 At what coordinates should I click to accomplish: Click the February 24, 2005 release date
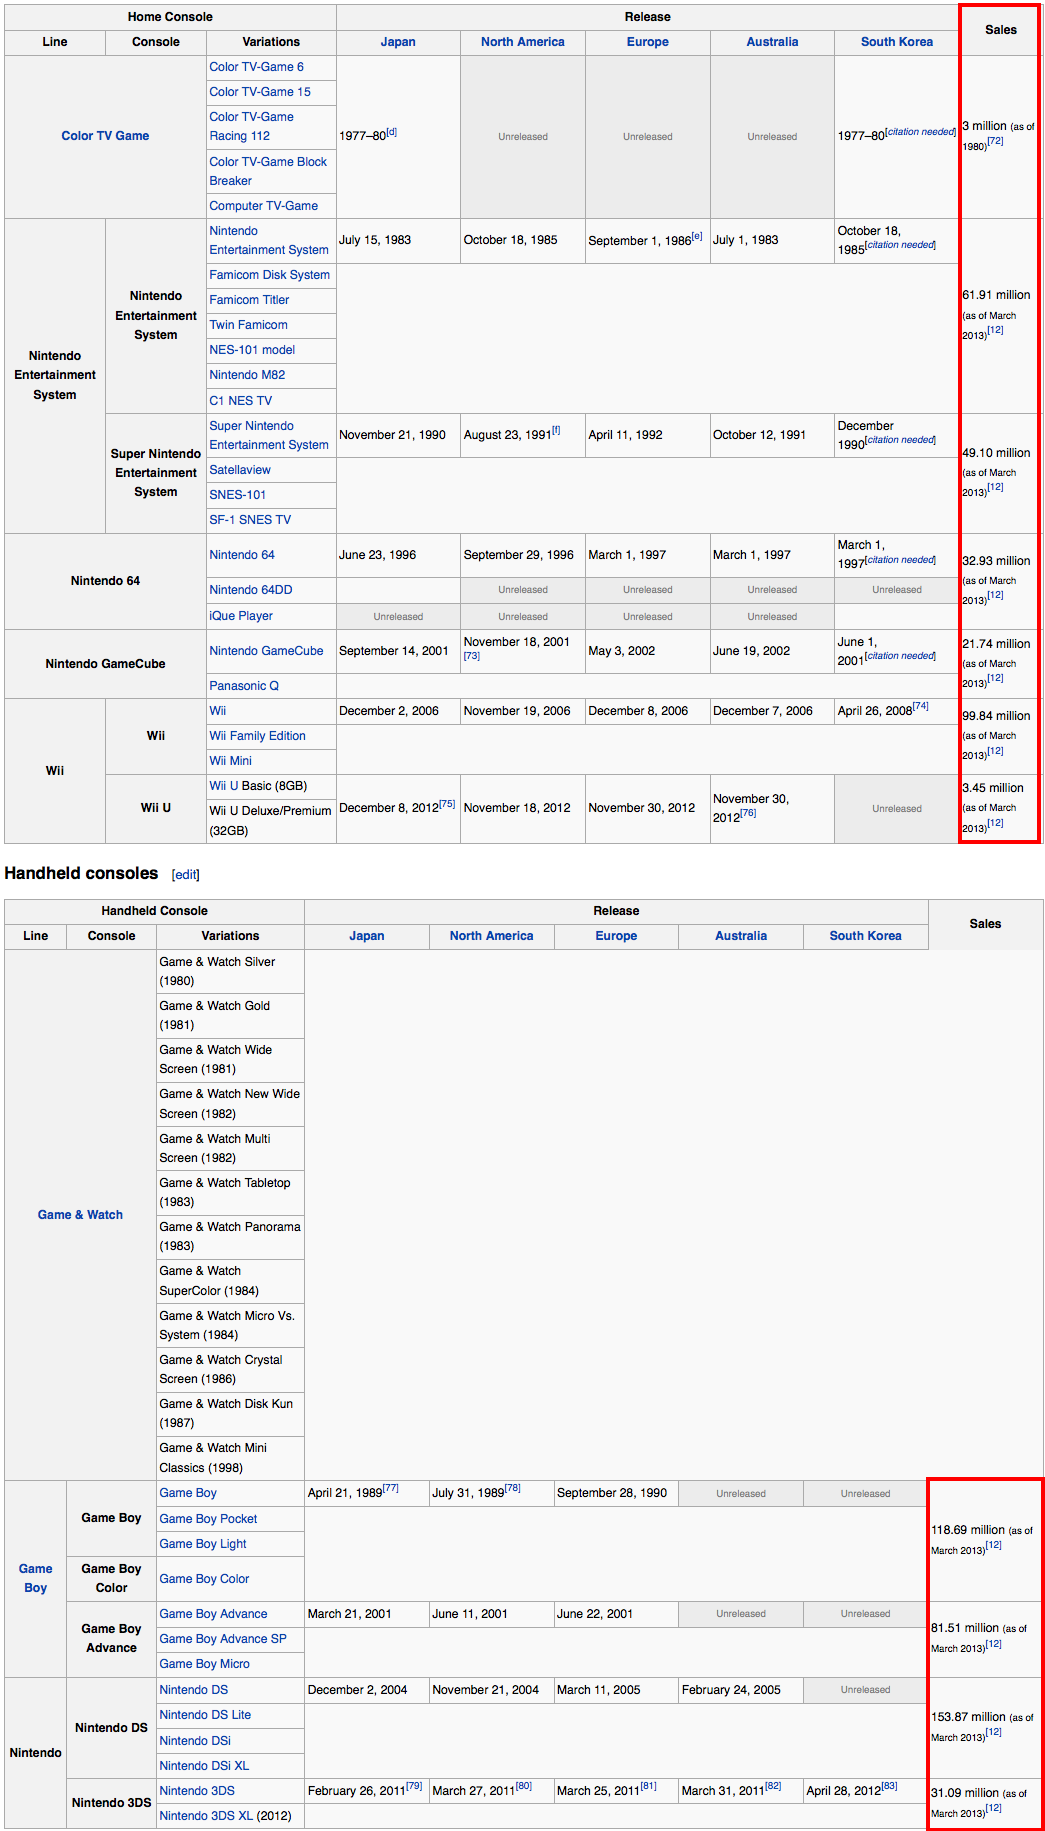tap(731, 1690)
